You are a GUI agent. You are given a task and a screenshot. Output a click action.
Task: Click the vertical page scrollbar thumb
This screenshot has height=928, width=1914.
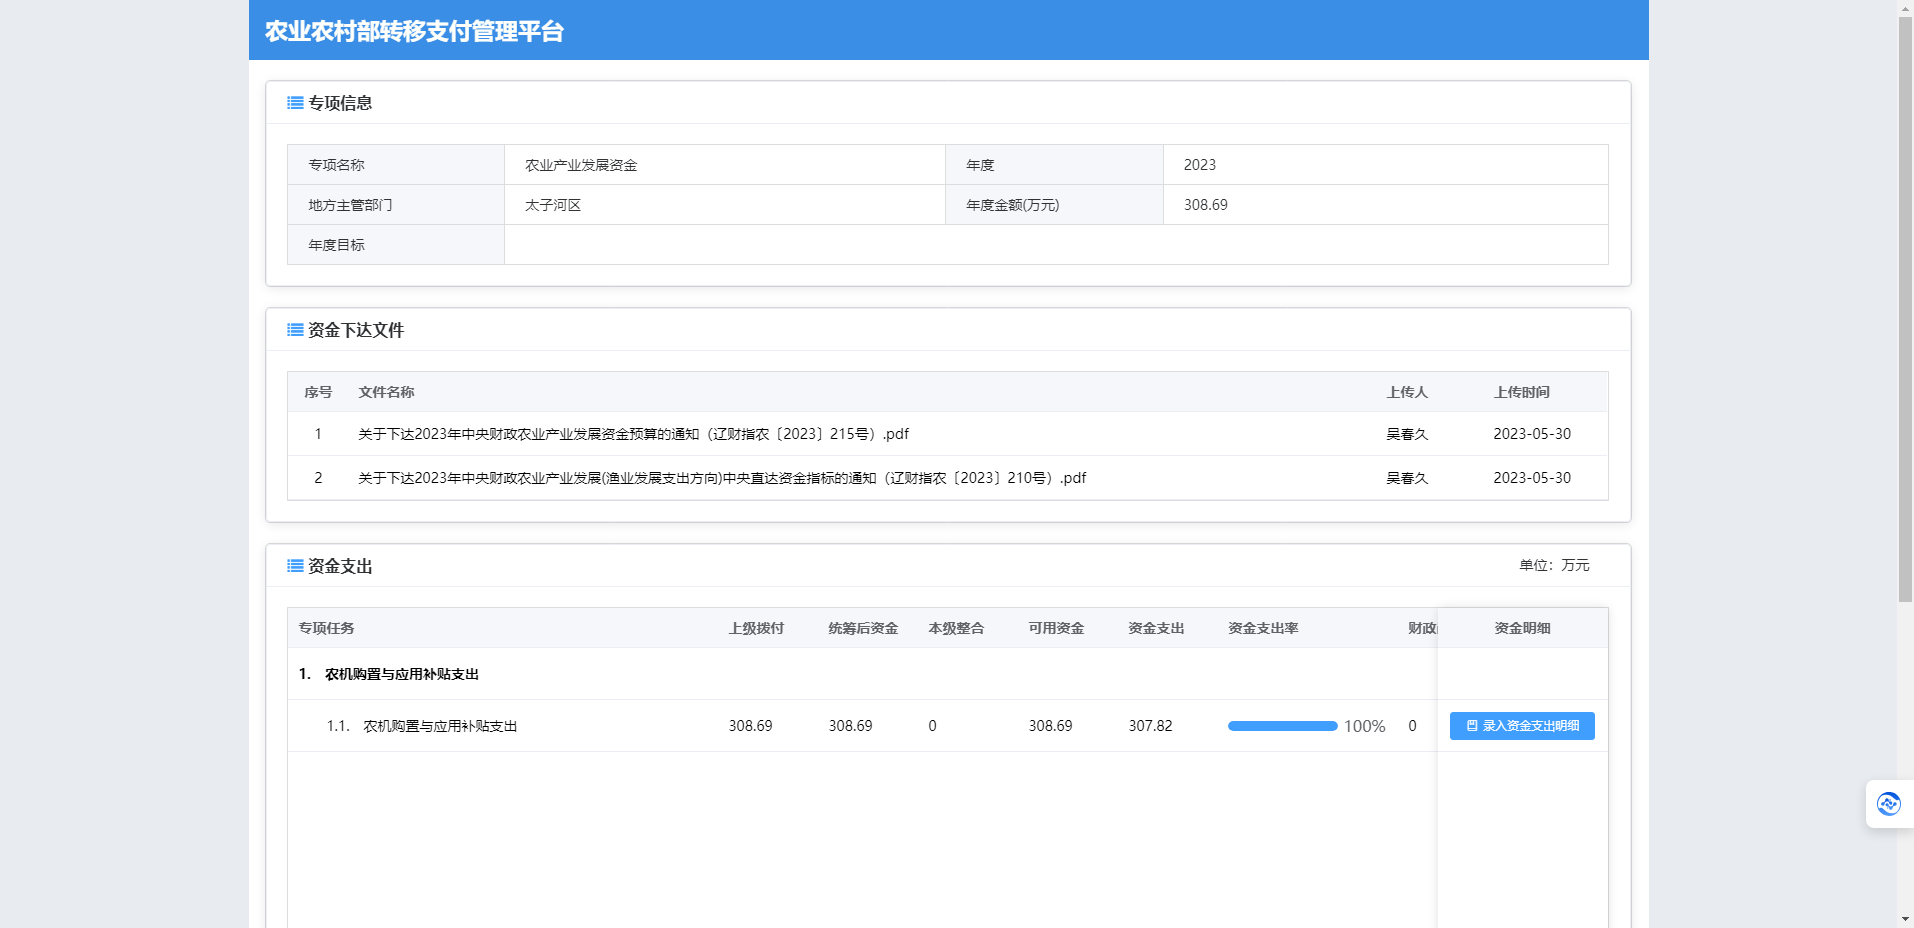(x=1905, y=308)
